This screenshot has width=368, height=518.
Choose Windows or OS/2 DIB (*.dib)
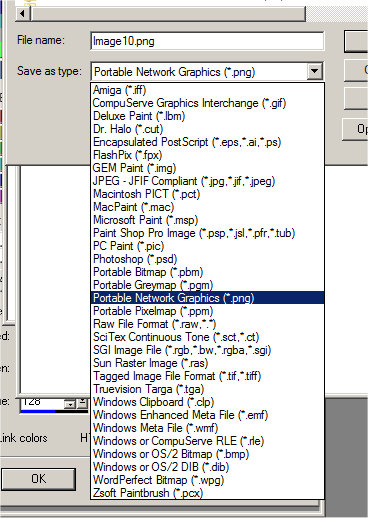coord(207,467)
